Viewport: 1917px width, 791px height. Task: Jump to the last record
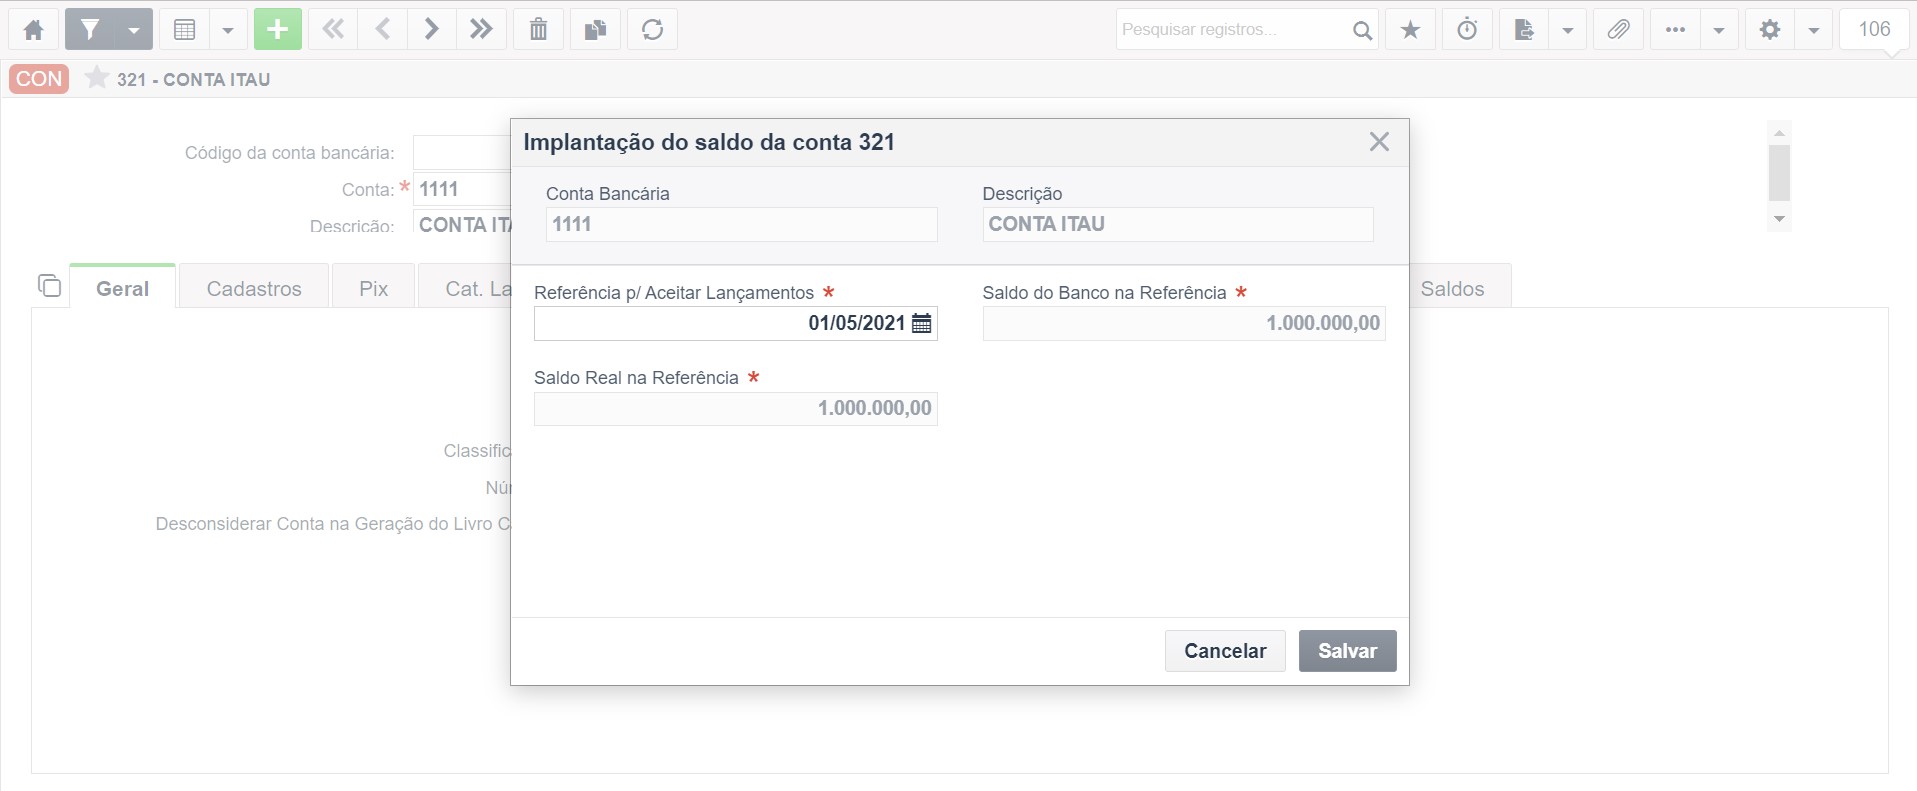tap(481, 30)
